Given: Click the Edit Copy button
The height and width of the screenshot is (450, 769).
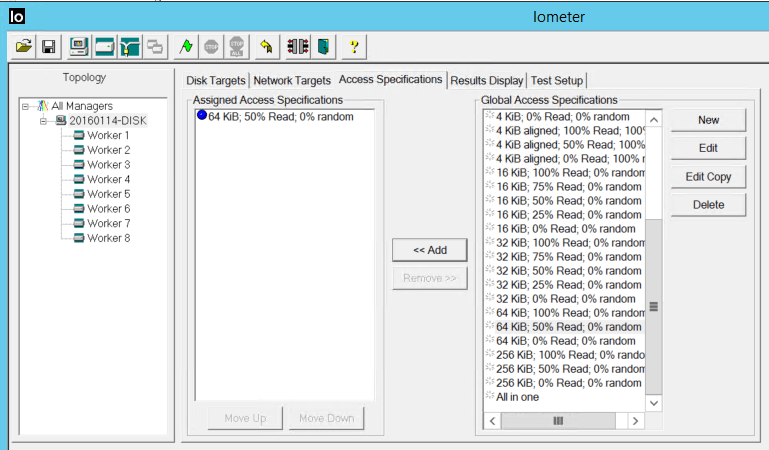Looking at the screenshot, I should tap(708, 177).
